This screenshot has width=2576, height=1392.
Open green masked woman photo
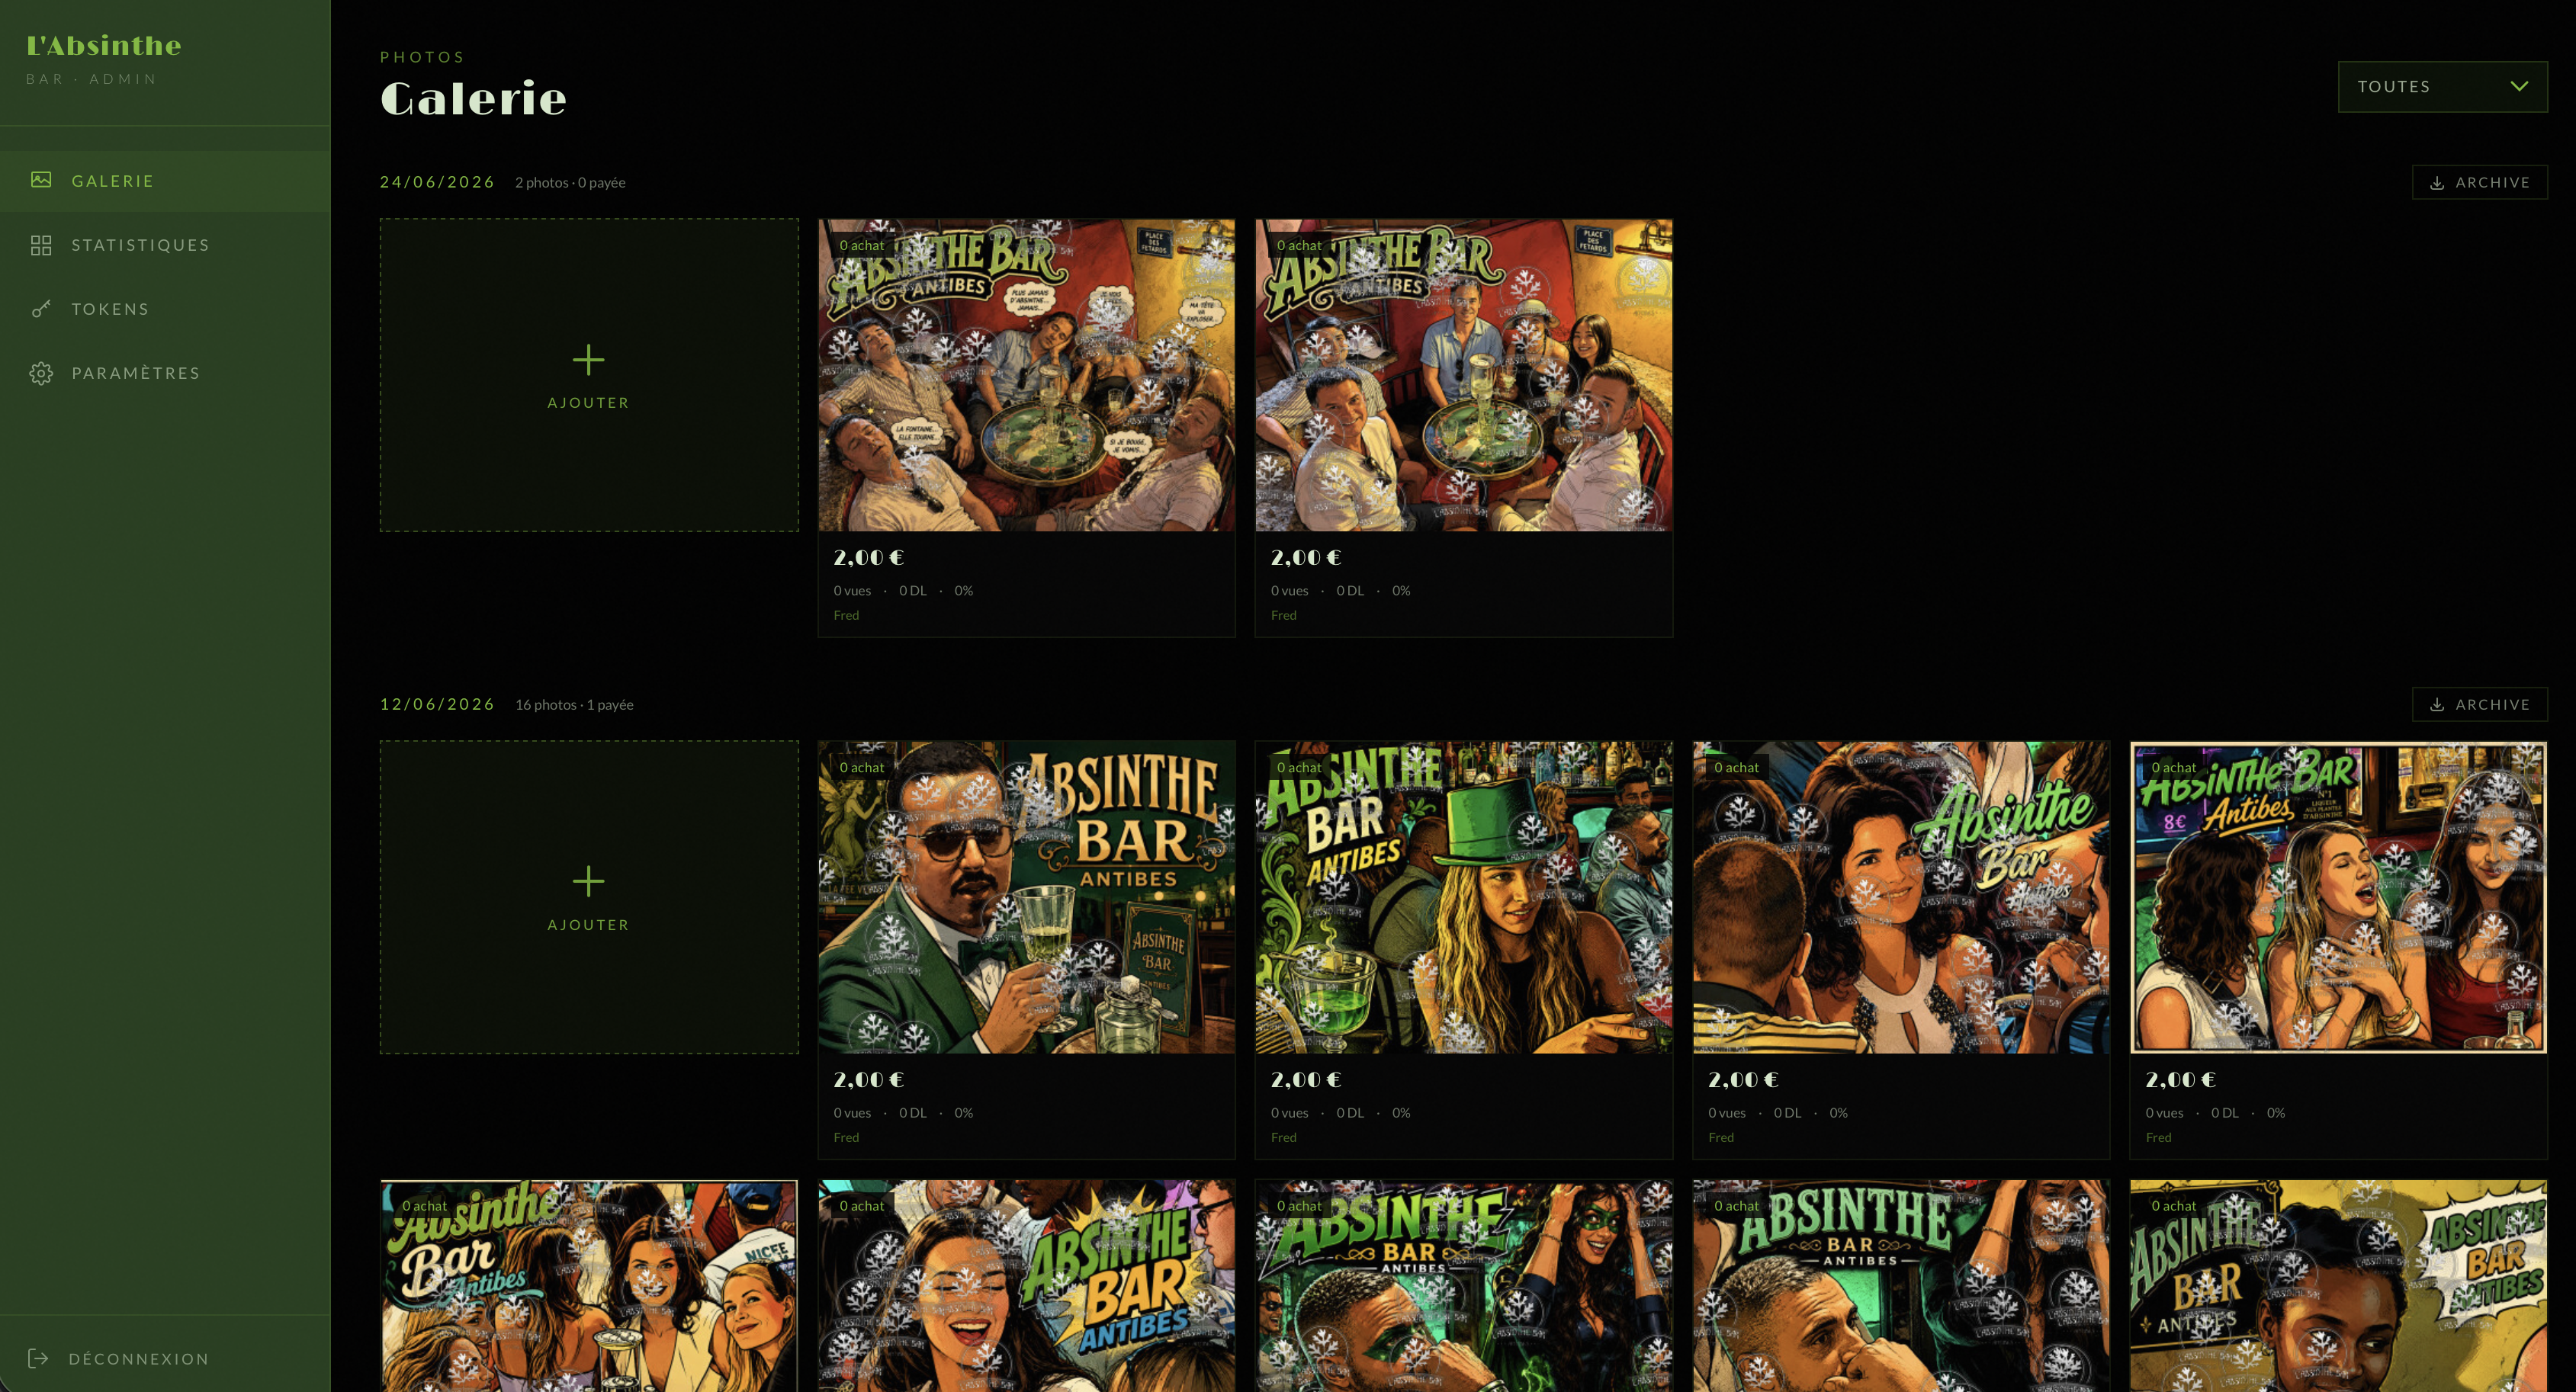pyautogui.click(x=1463, y=1286)
